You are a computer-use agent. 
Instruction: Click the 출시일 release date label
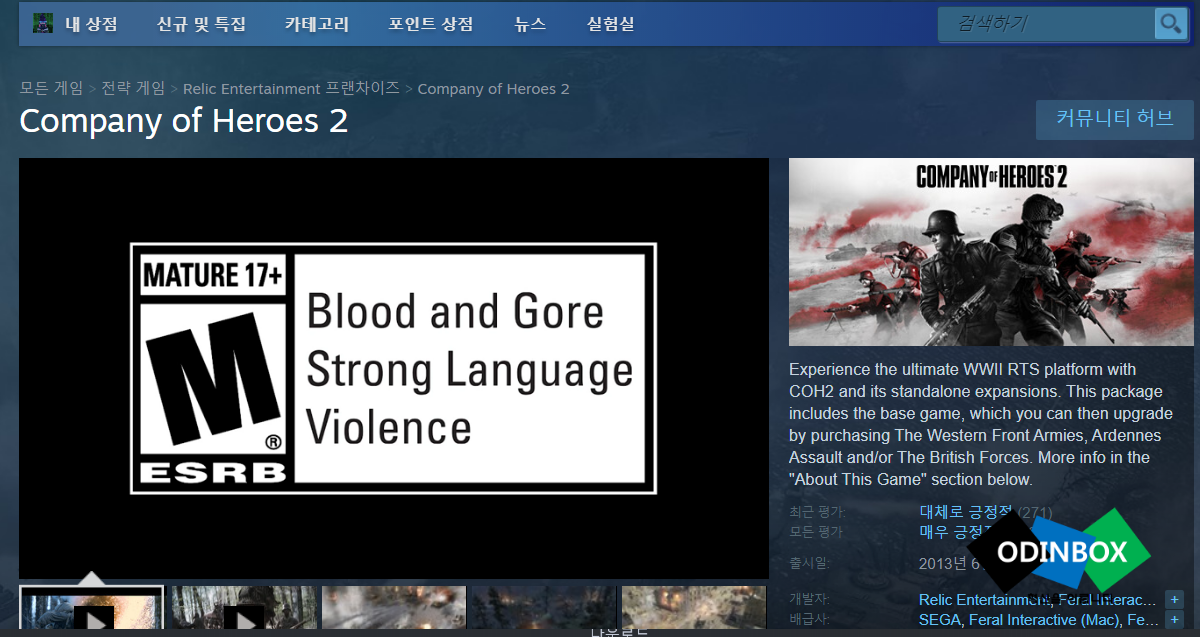pyautogui.click(x=810, y=563)
